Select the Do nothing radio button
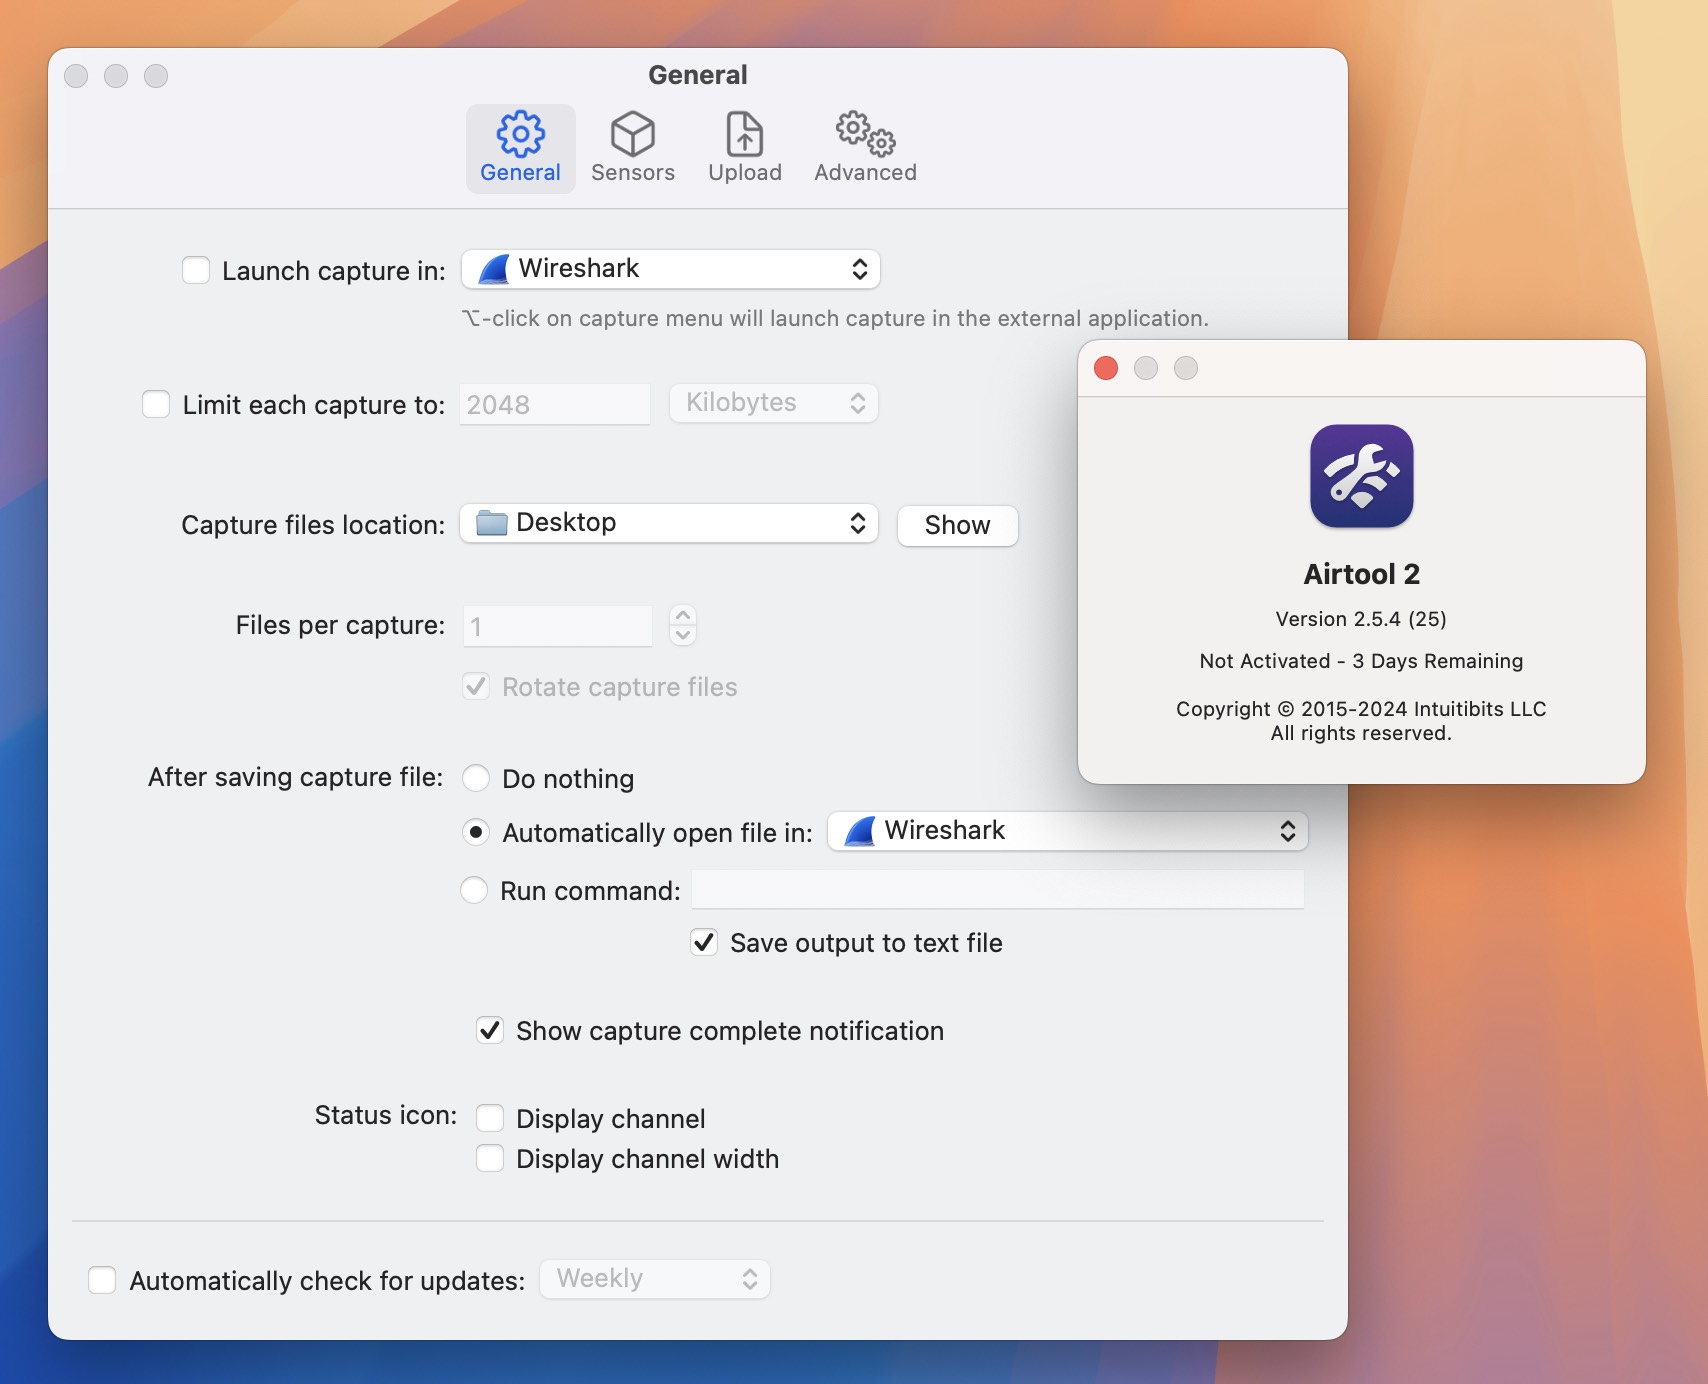The image size is (1708, 1384). [x=476, y=778]
